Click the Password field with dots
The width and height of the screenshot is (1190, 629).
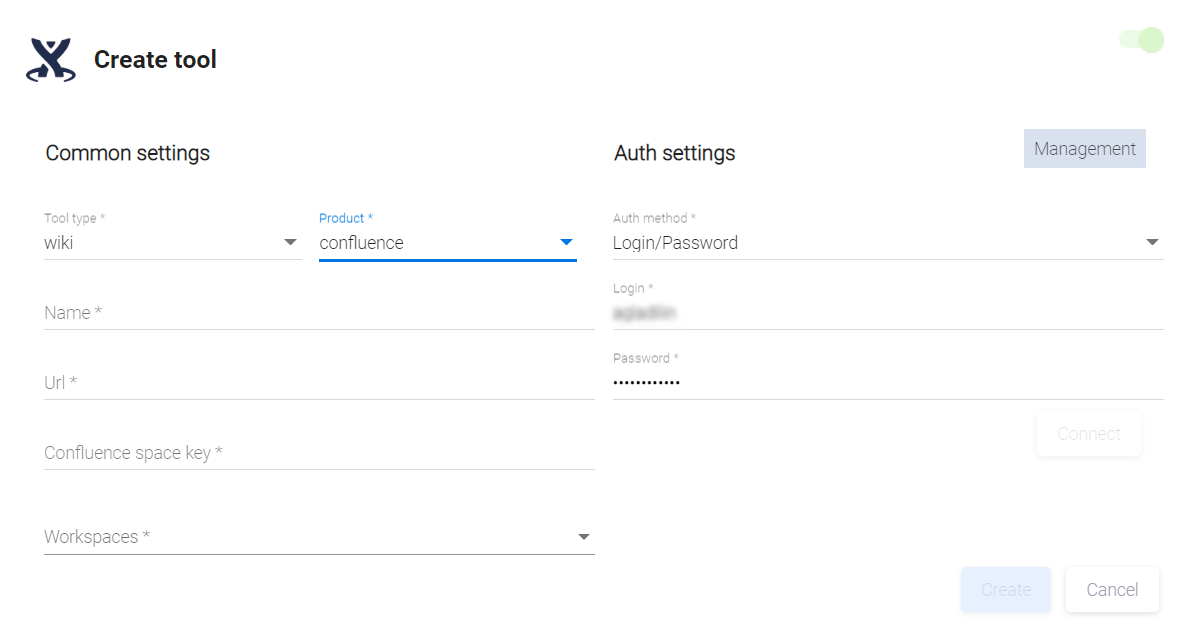887,383
